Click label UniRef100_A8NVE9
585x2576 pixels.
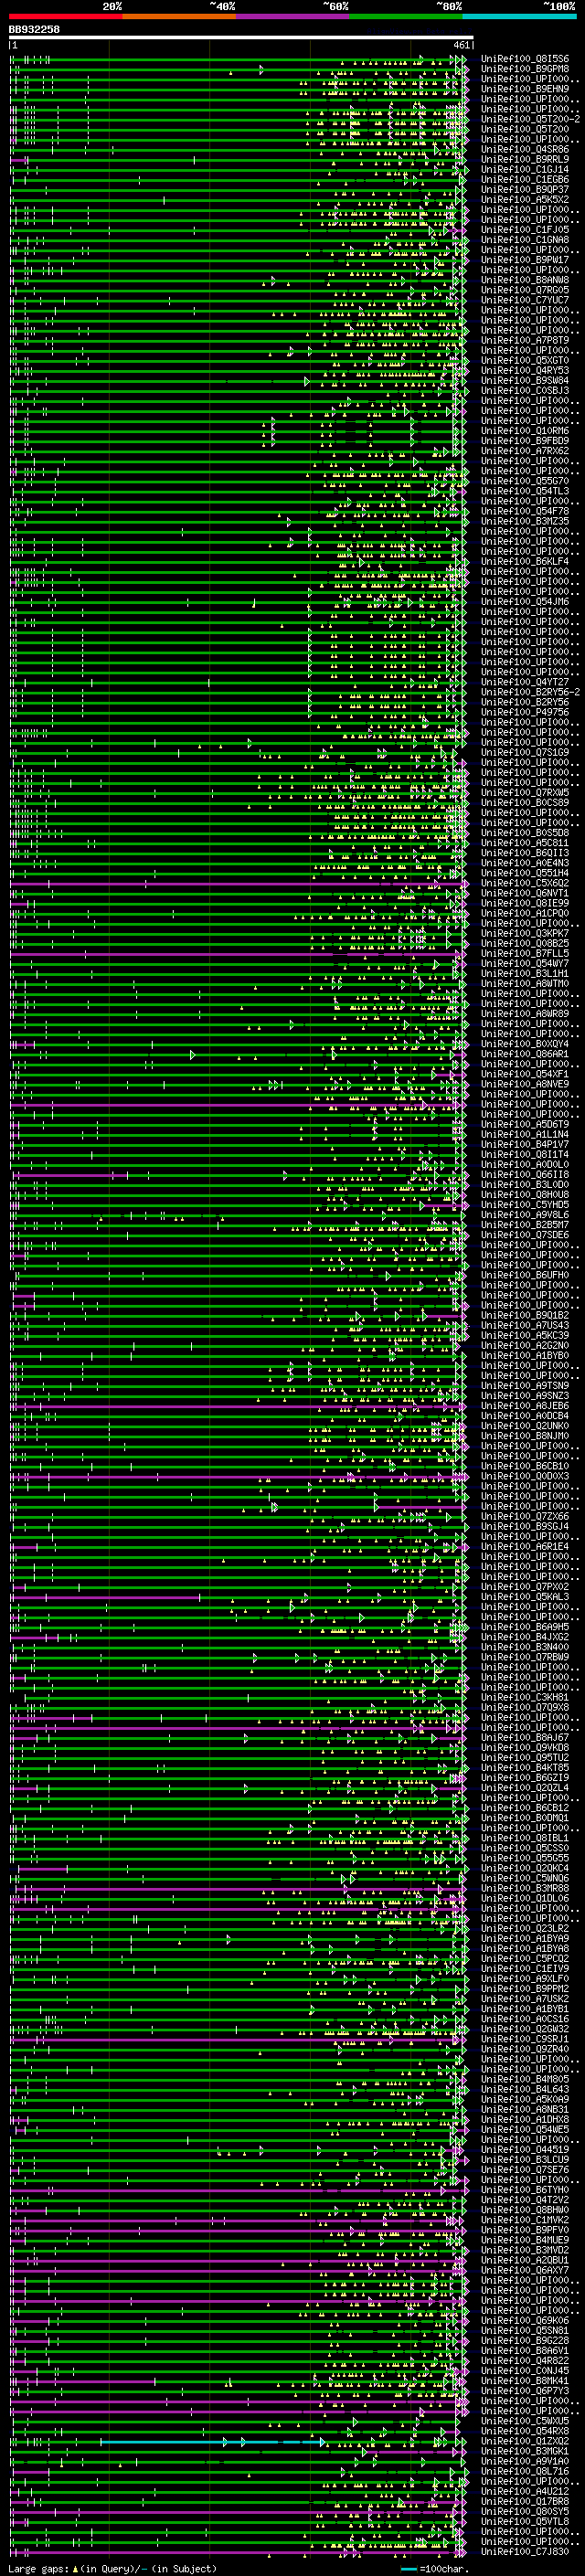point(525,1083)
